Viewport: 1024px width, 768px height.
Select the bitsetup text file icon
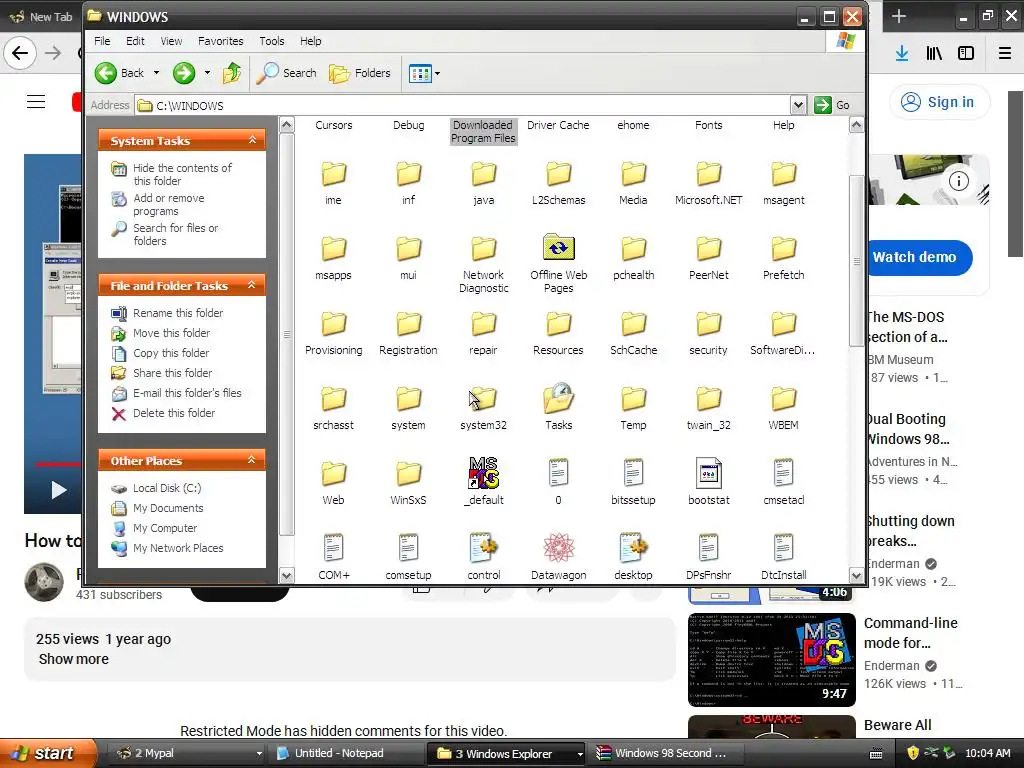click(633, 473)
